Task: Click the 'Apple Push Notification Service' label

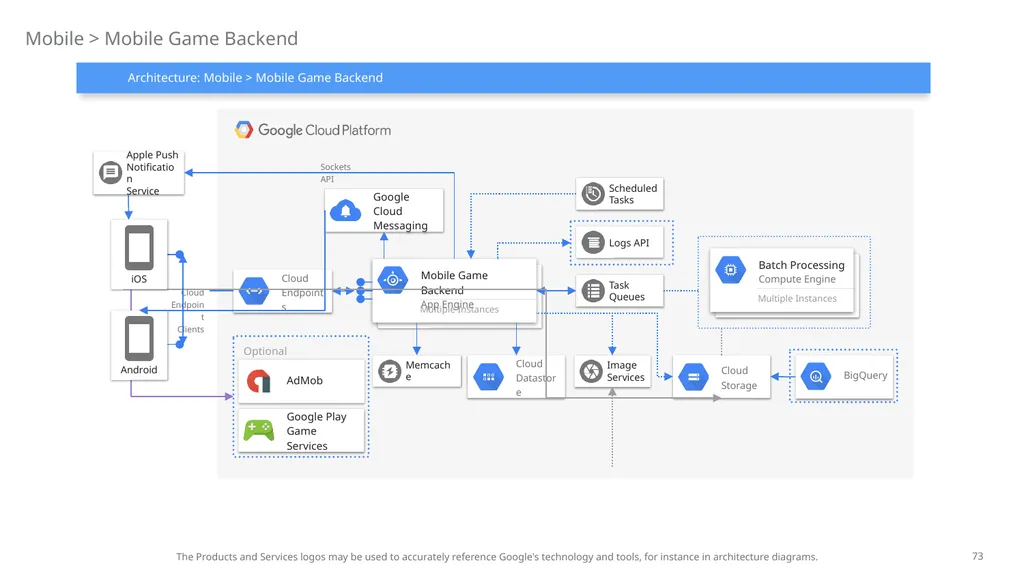Action: click(x=152, y=173)
